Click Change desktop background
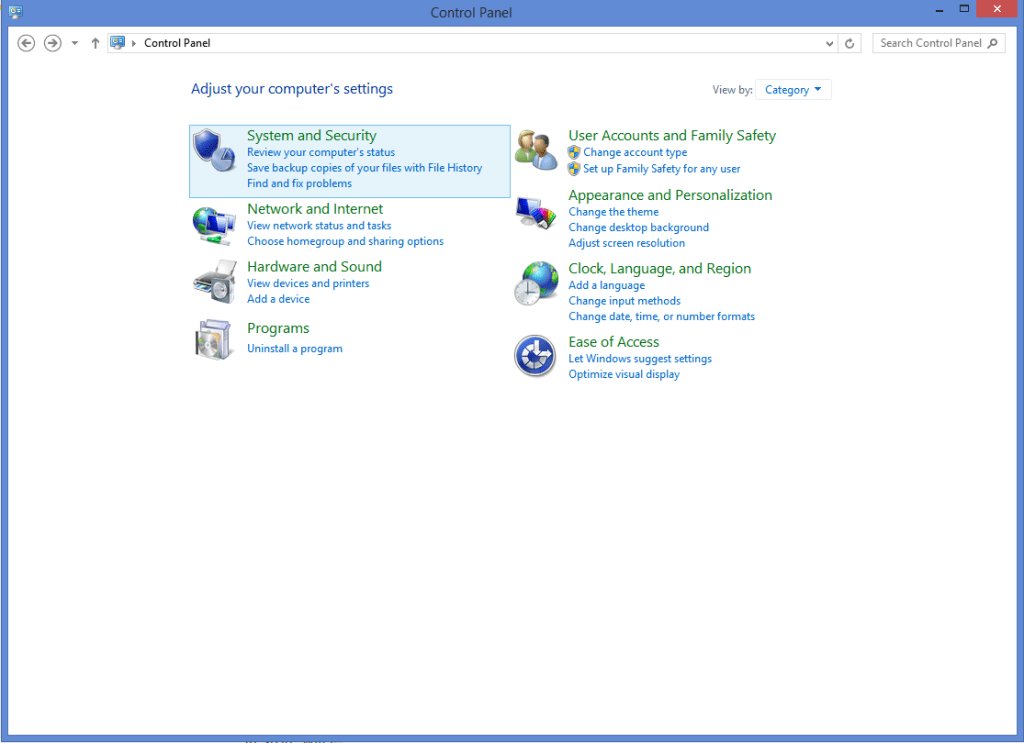The image size is (1024, 743). pyautogui.click(x=638, y=227)
